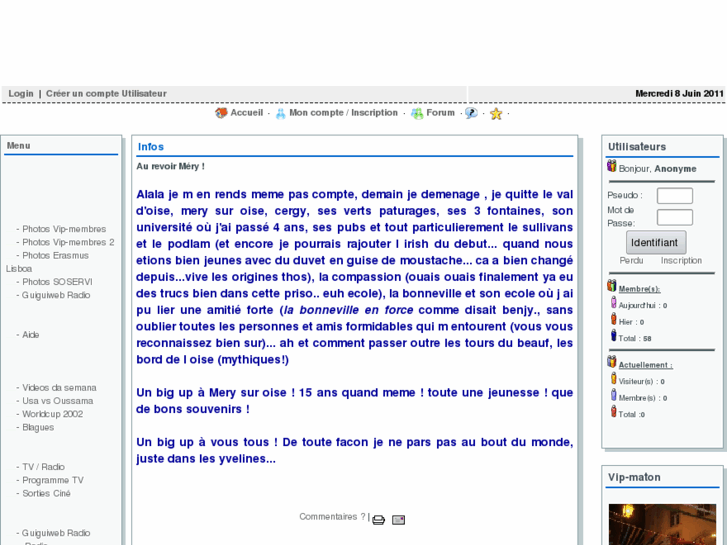Open Worldcup 2002 entry

pyautogui.click(x=53, y=414)
